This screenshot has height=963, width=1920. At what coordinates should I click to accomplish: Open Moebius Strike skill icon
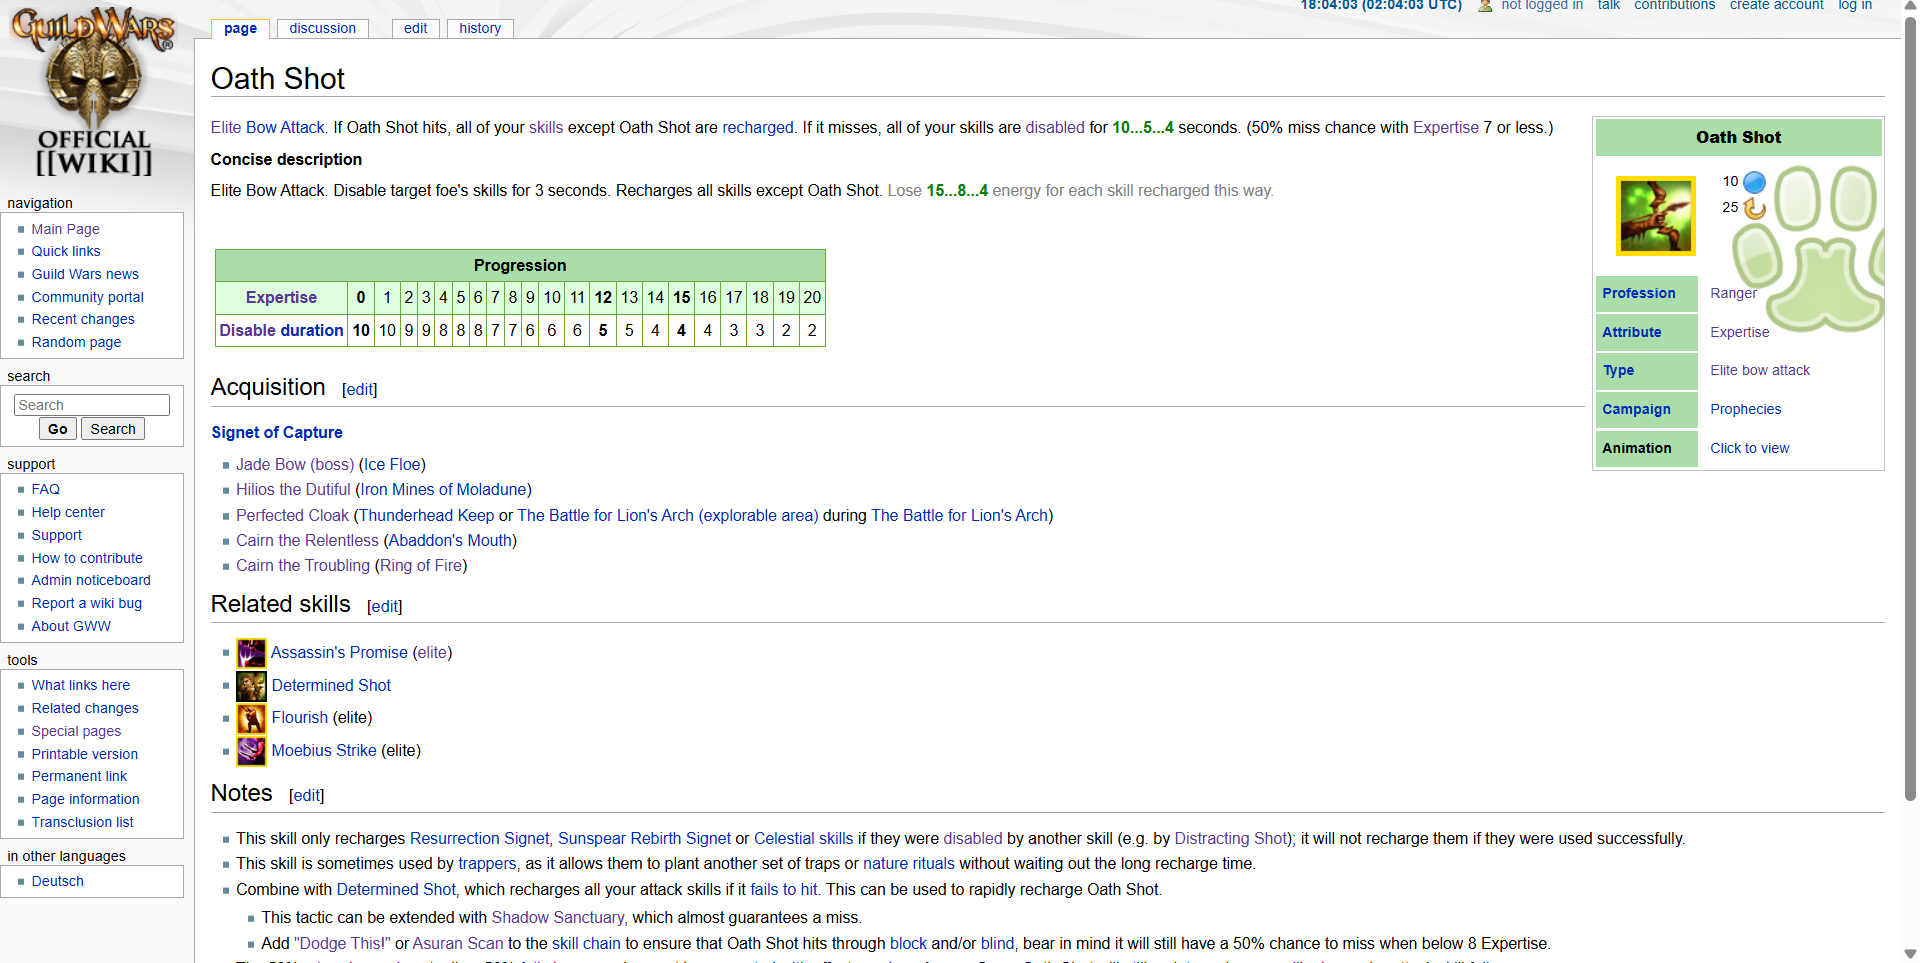pyautogui.click(x=251, y=751)
